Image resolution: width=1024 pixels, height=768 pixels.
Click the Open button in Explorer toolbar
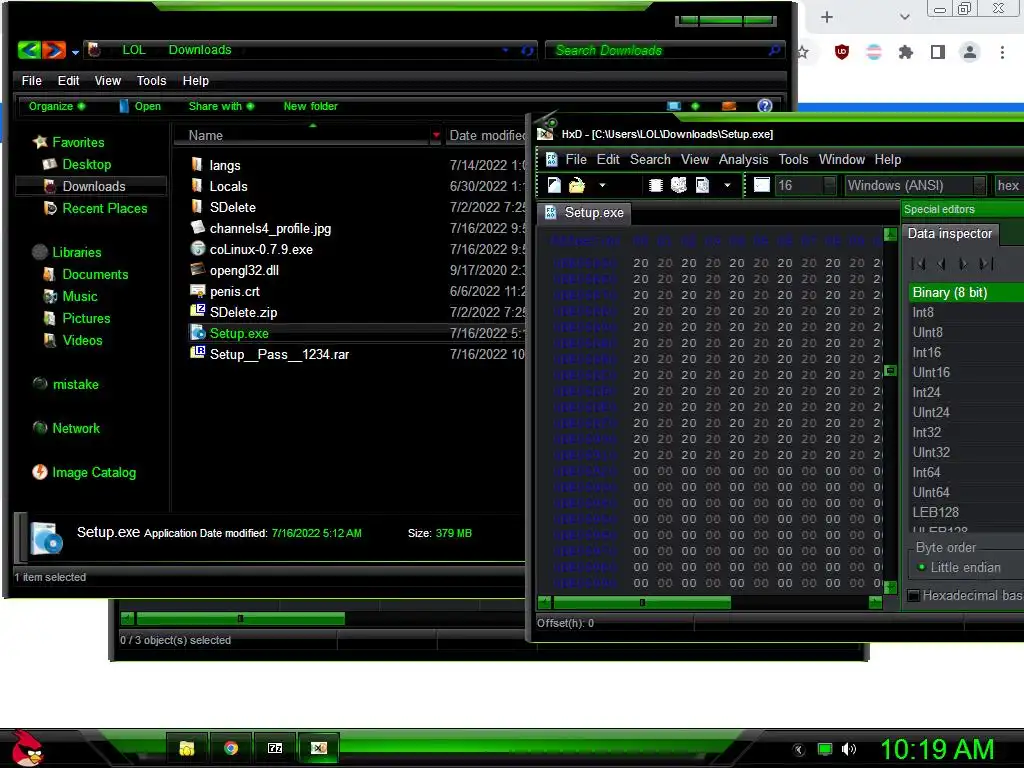click(140, 106)
